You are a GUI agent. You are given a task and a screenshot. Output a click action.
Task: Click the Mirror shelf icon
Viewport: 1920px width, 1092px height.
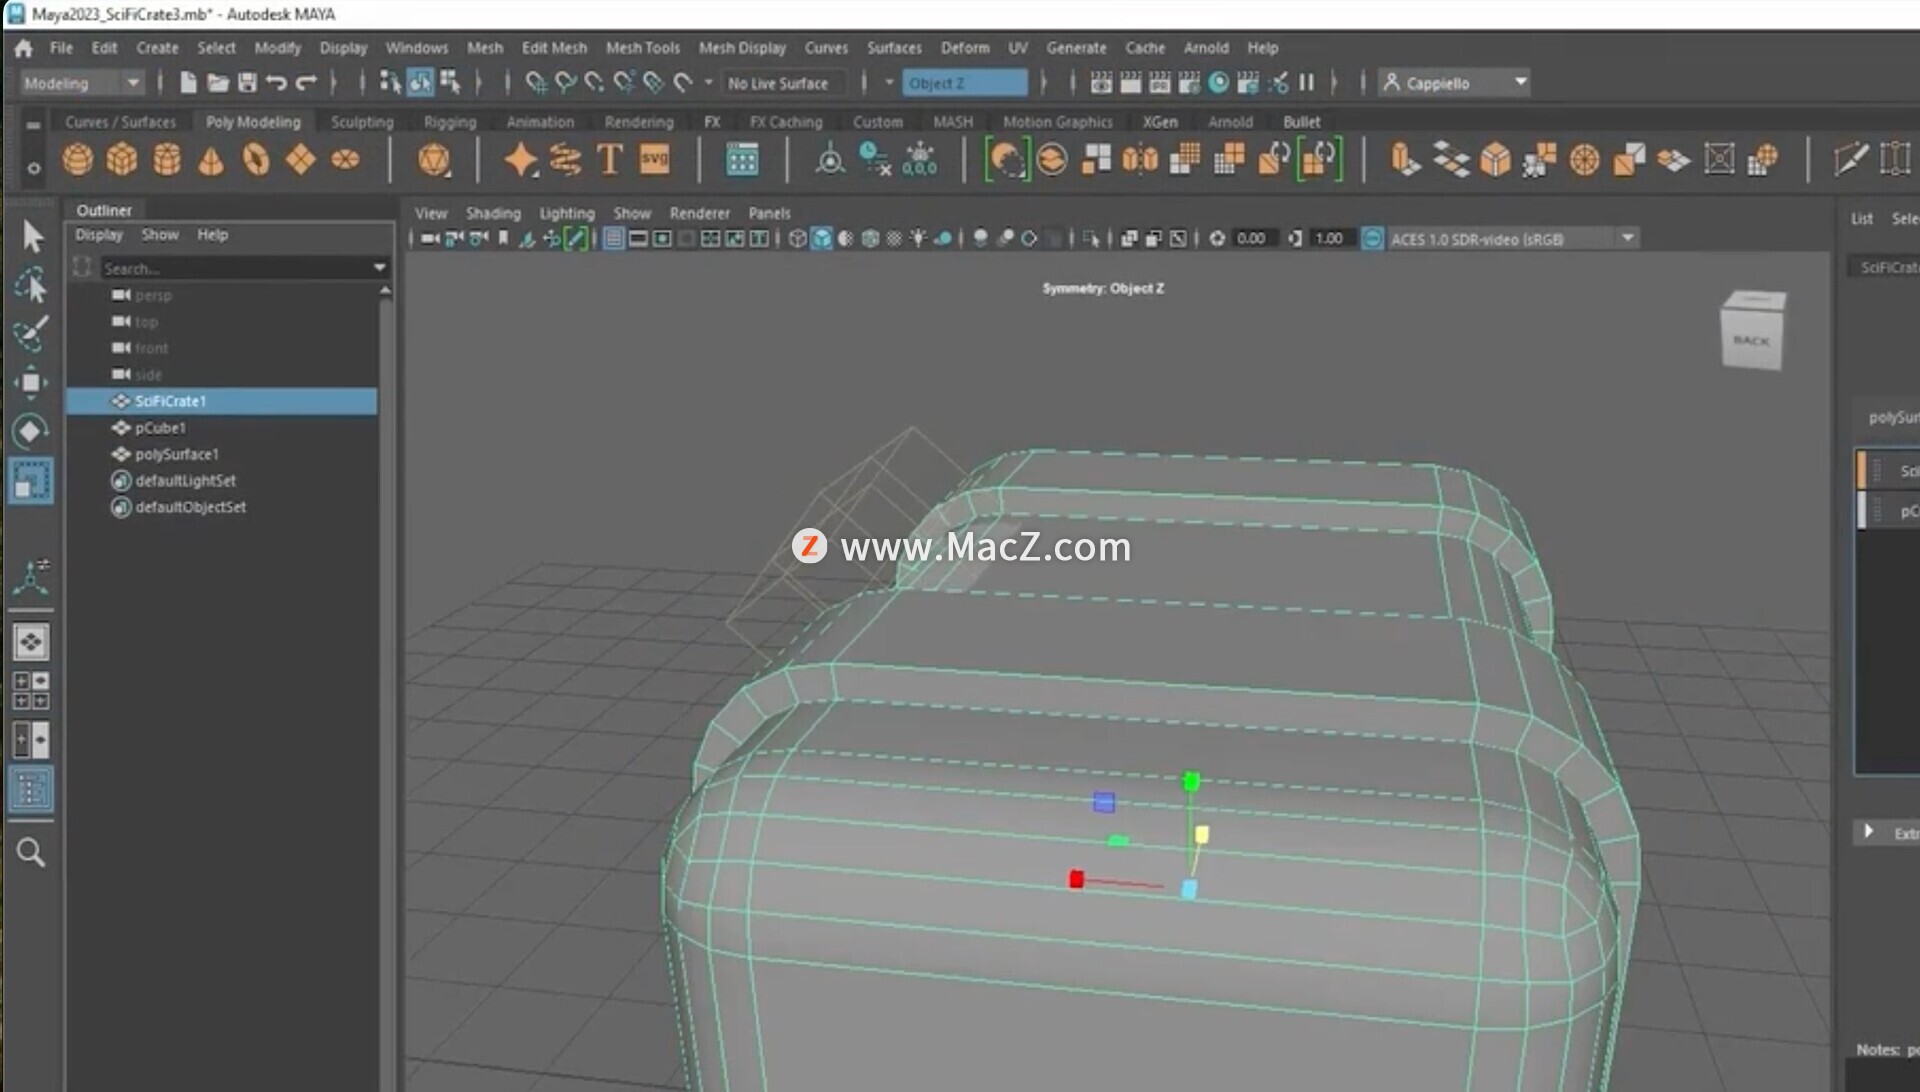click(x=1140, y=160)
